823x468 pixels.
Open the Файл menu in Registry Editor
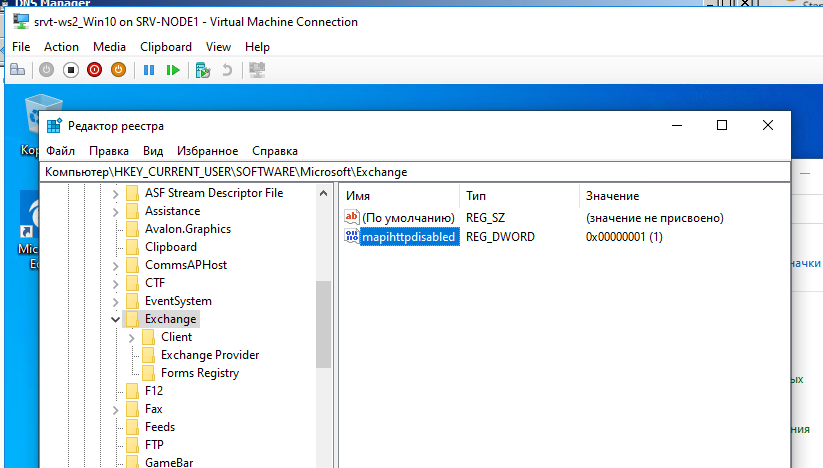(x=60, y=151)
